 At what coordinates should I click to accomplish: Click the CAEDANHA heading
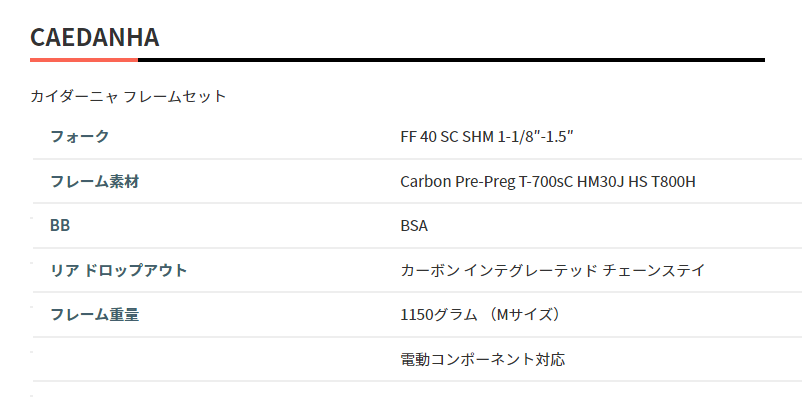click(95, 37)
